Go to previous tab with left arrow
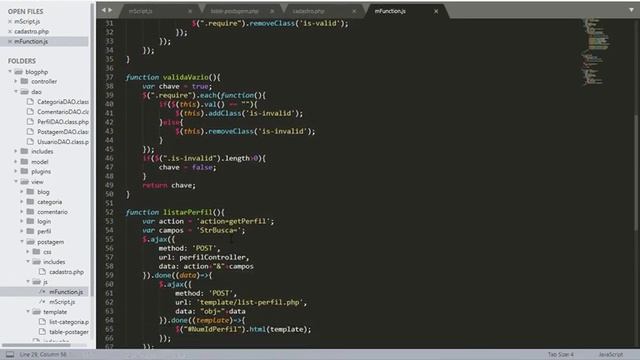 click(x=103, y=10)
